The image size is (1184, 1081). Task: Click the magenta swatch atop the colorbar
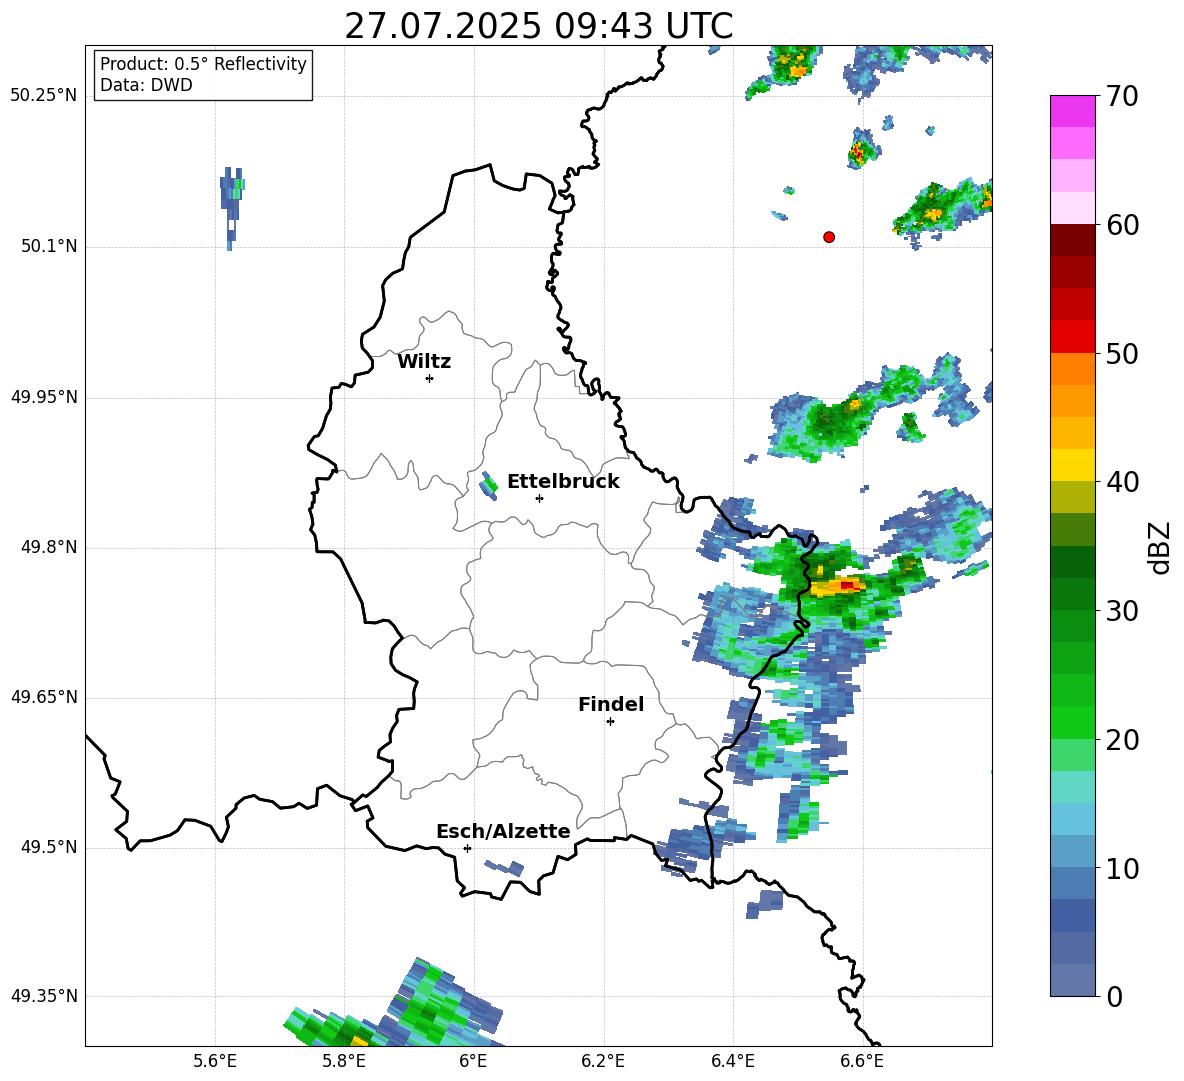pyautogui.click(x=1072, y=111)
